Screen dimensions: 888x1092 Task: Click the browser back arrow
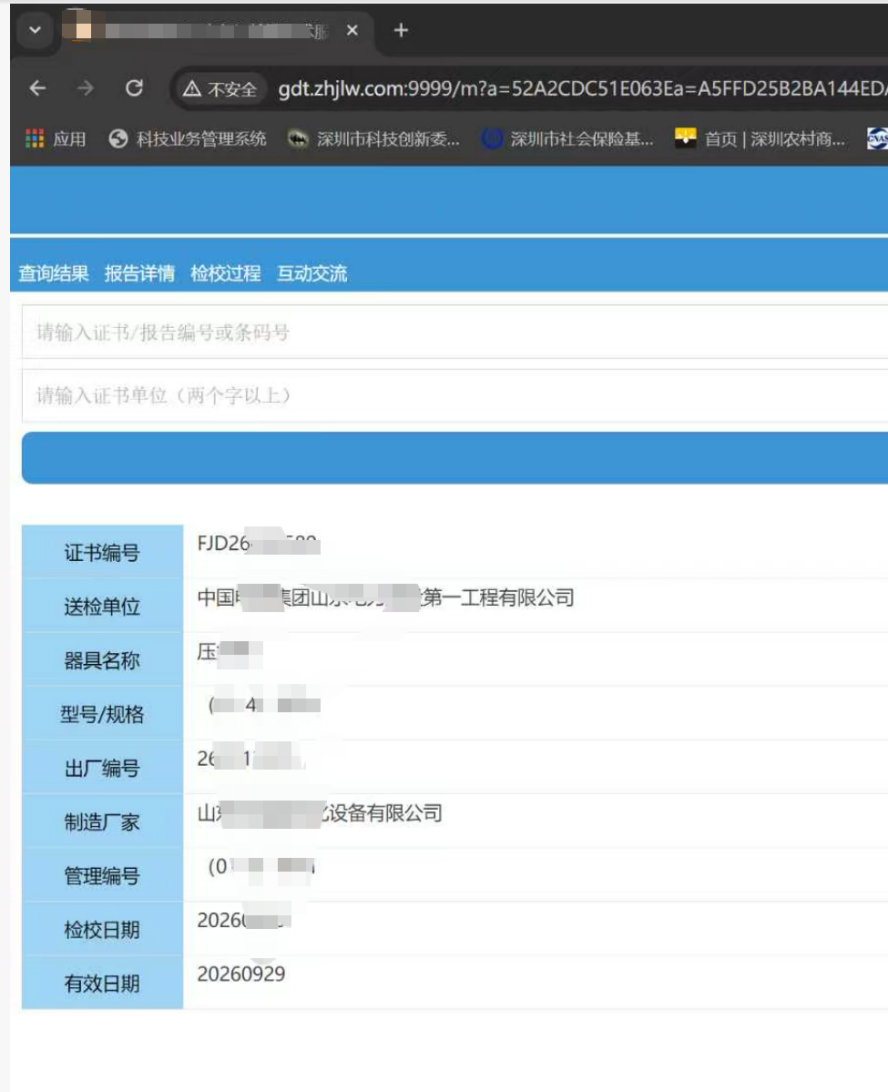tap(37, 88)
